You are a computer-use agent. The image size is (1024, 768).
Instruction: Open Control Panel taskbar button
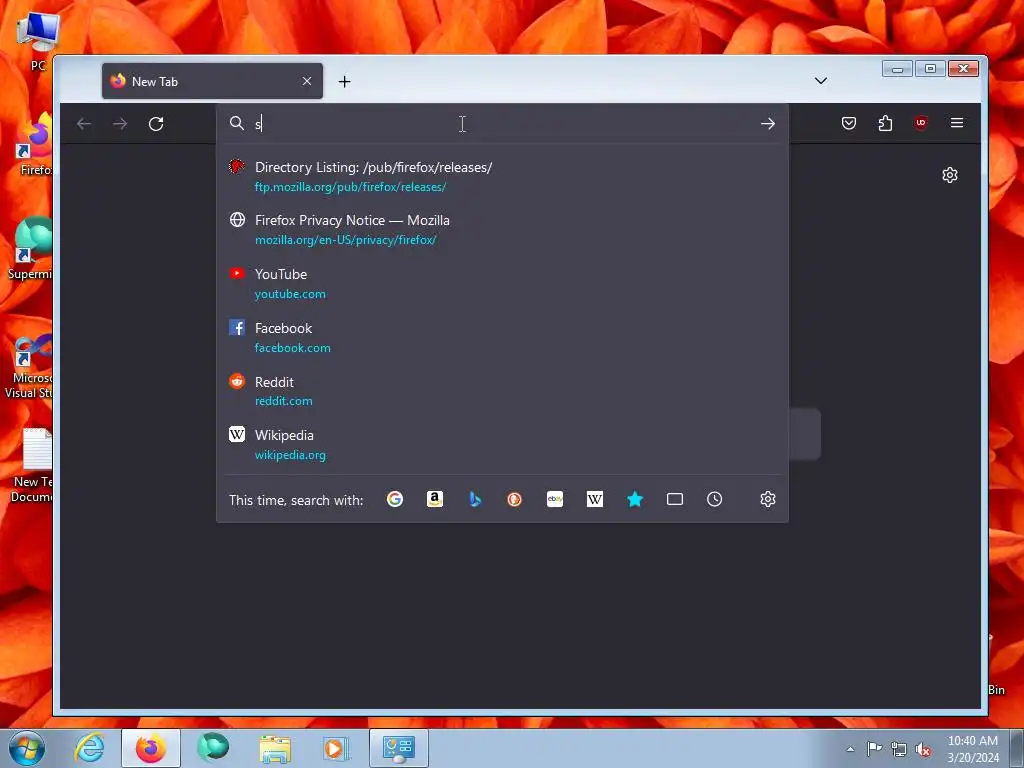[398, 748]
